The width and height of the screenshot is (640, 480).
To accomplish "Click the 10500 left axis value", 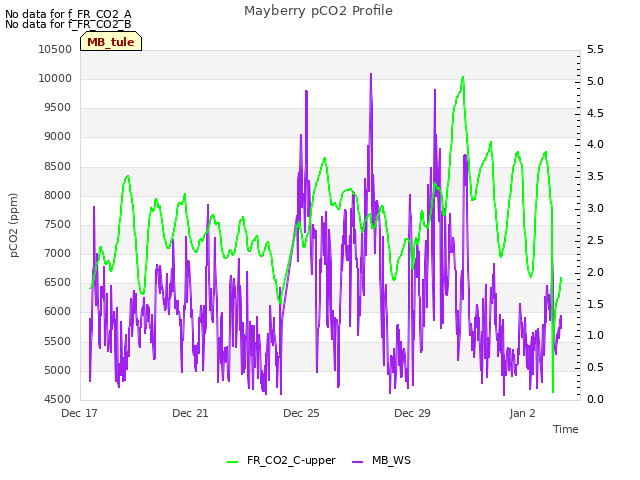I will tap(55, 49).
